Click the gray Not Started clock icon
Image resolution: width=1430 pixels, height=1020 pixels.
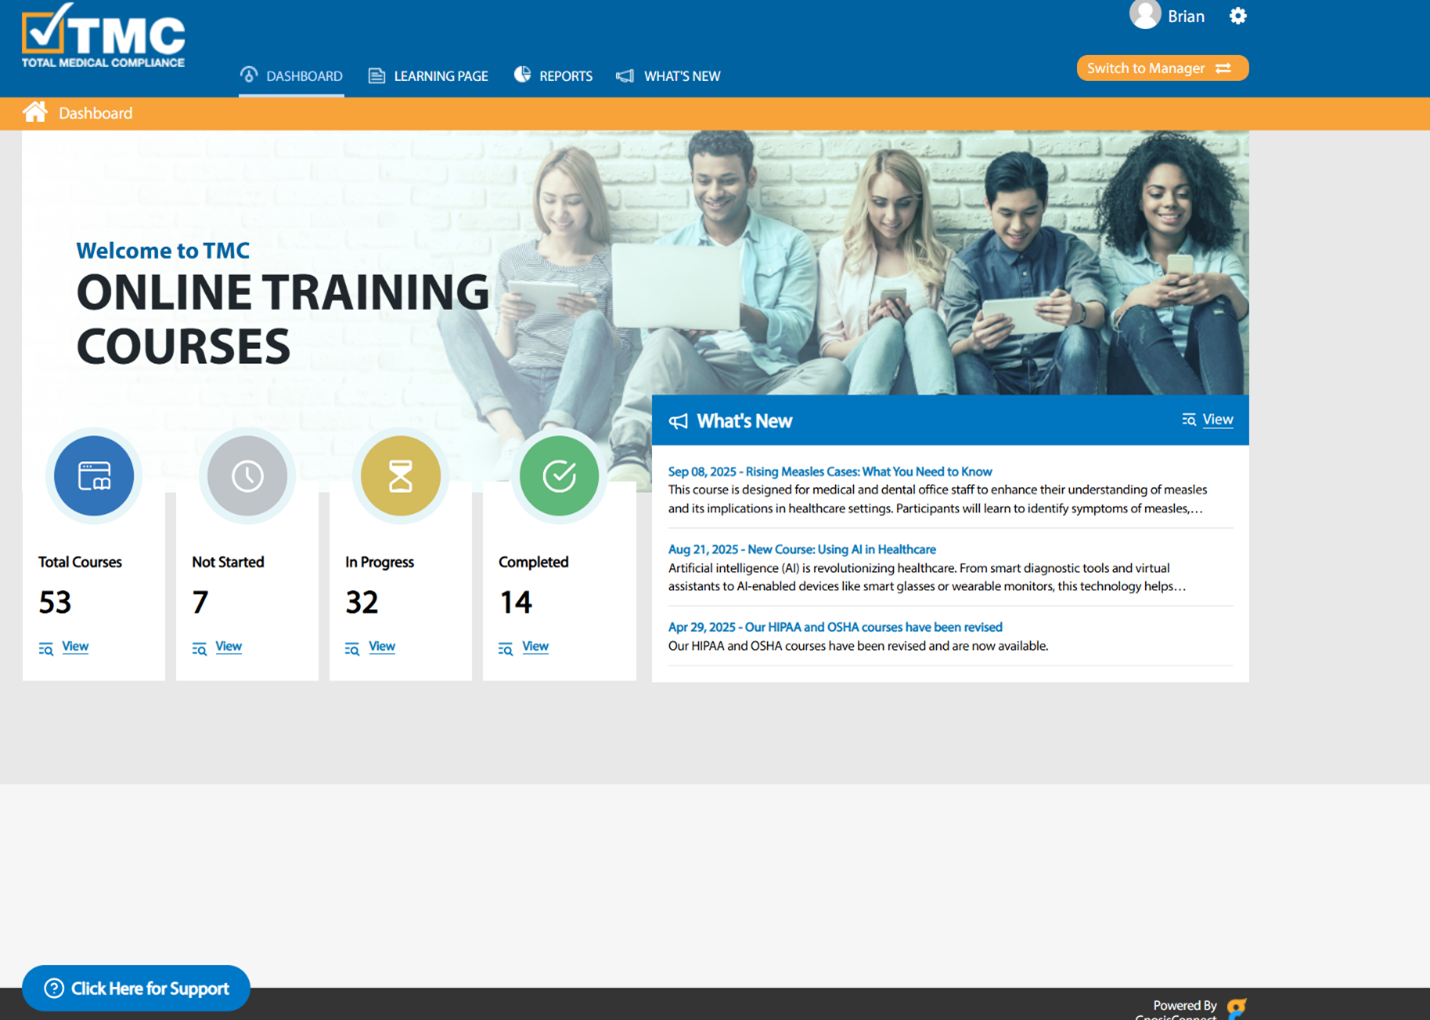(x=247, y=476)
